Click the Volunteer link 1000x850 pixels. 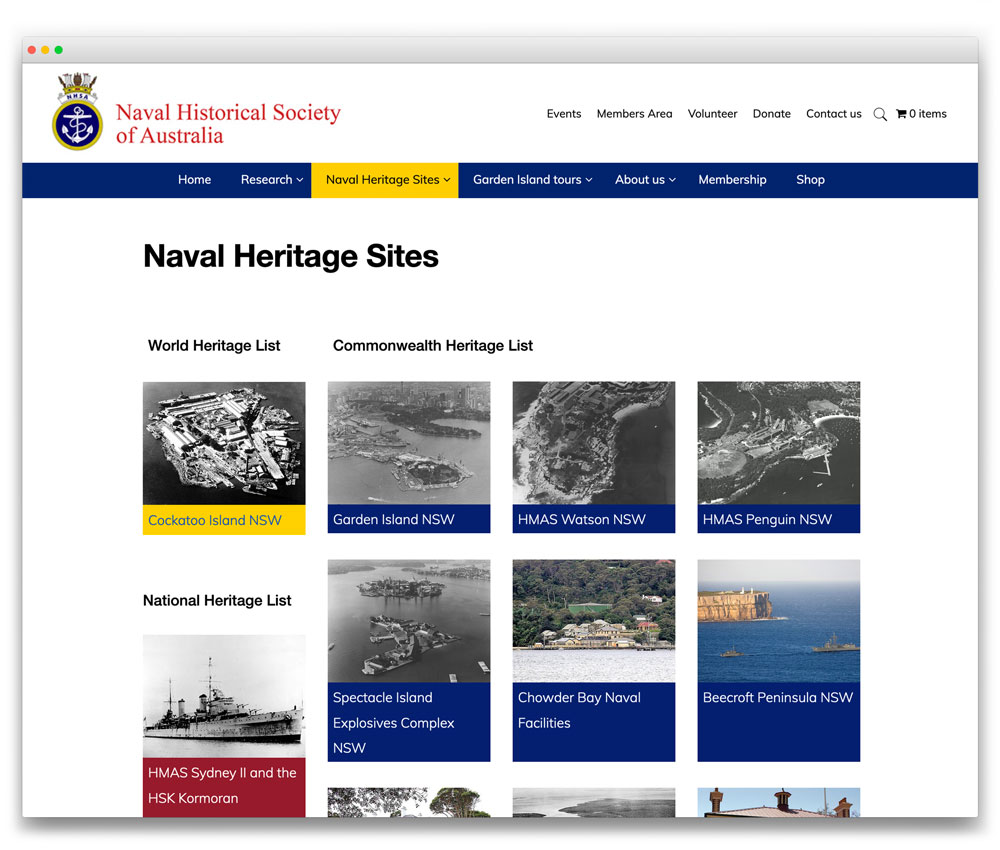[x=712, y=114]
